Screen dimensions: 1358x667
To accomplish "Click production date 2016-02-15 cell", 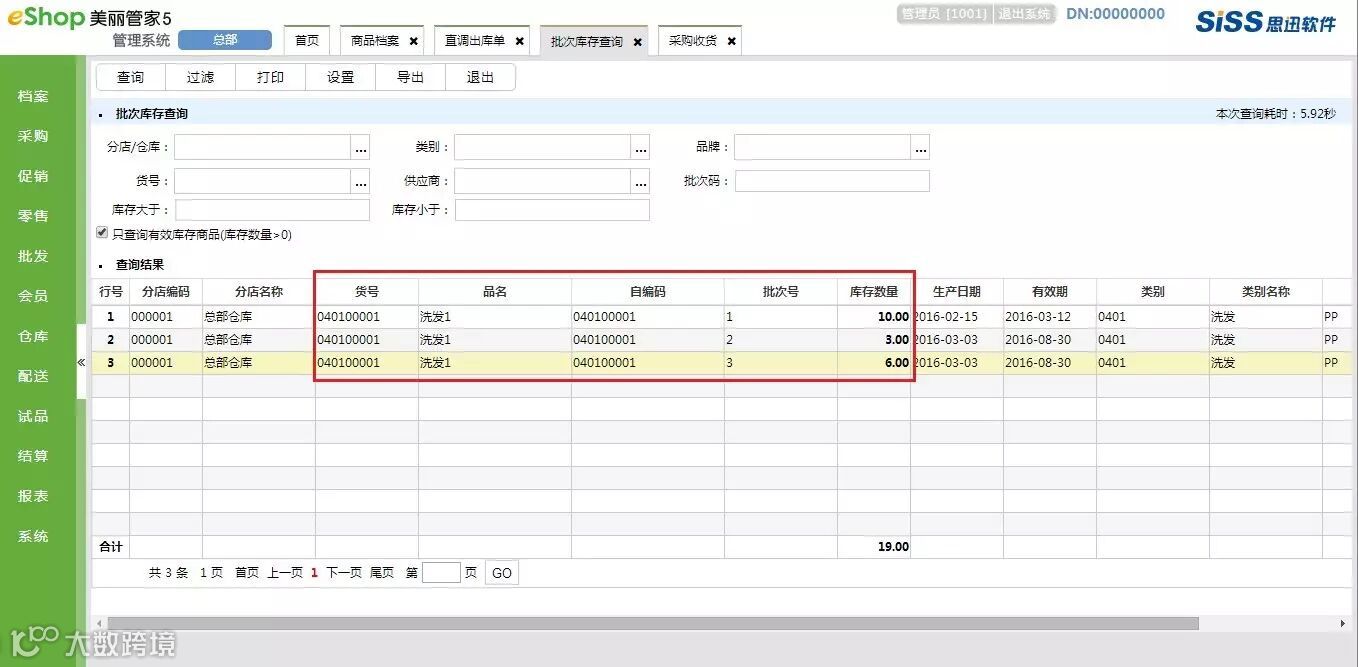I will tap(957, 316).
